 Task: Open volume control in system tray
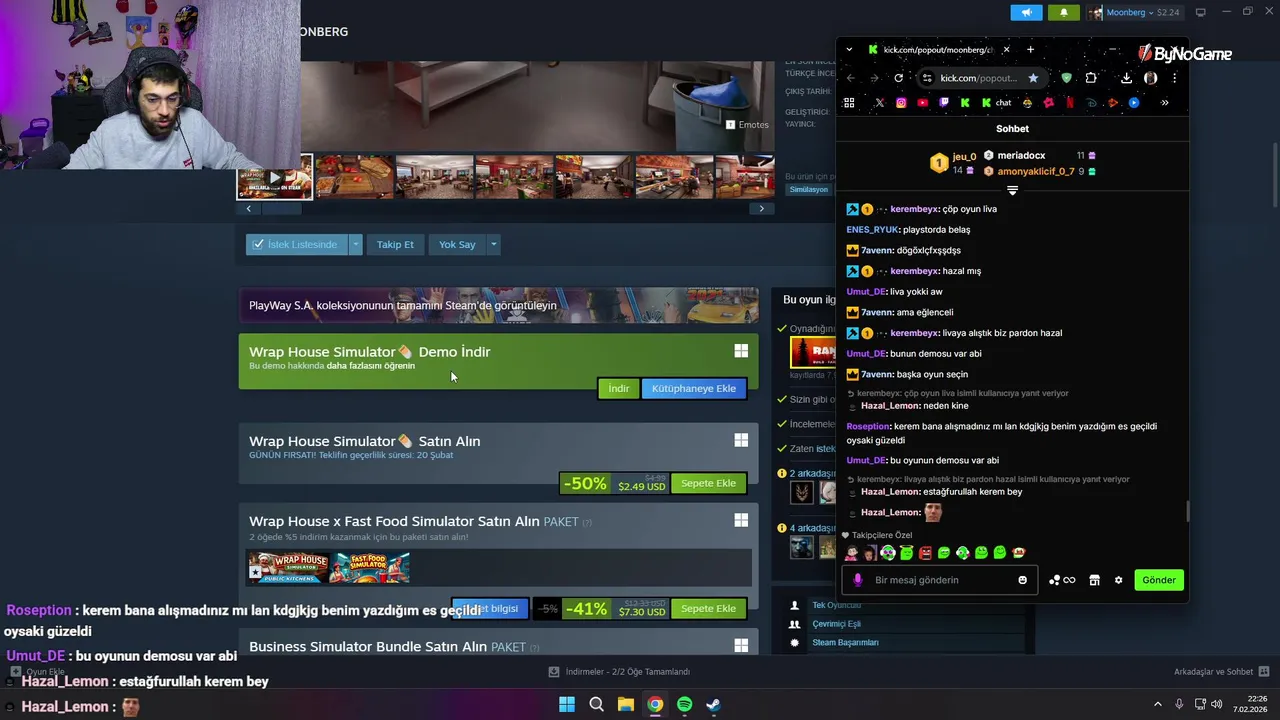[1217, 704]
